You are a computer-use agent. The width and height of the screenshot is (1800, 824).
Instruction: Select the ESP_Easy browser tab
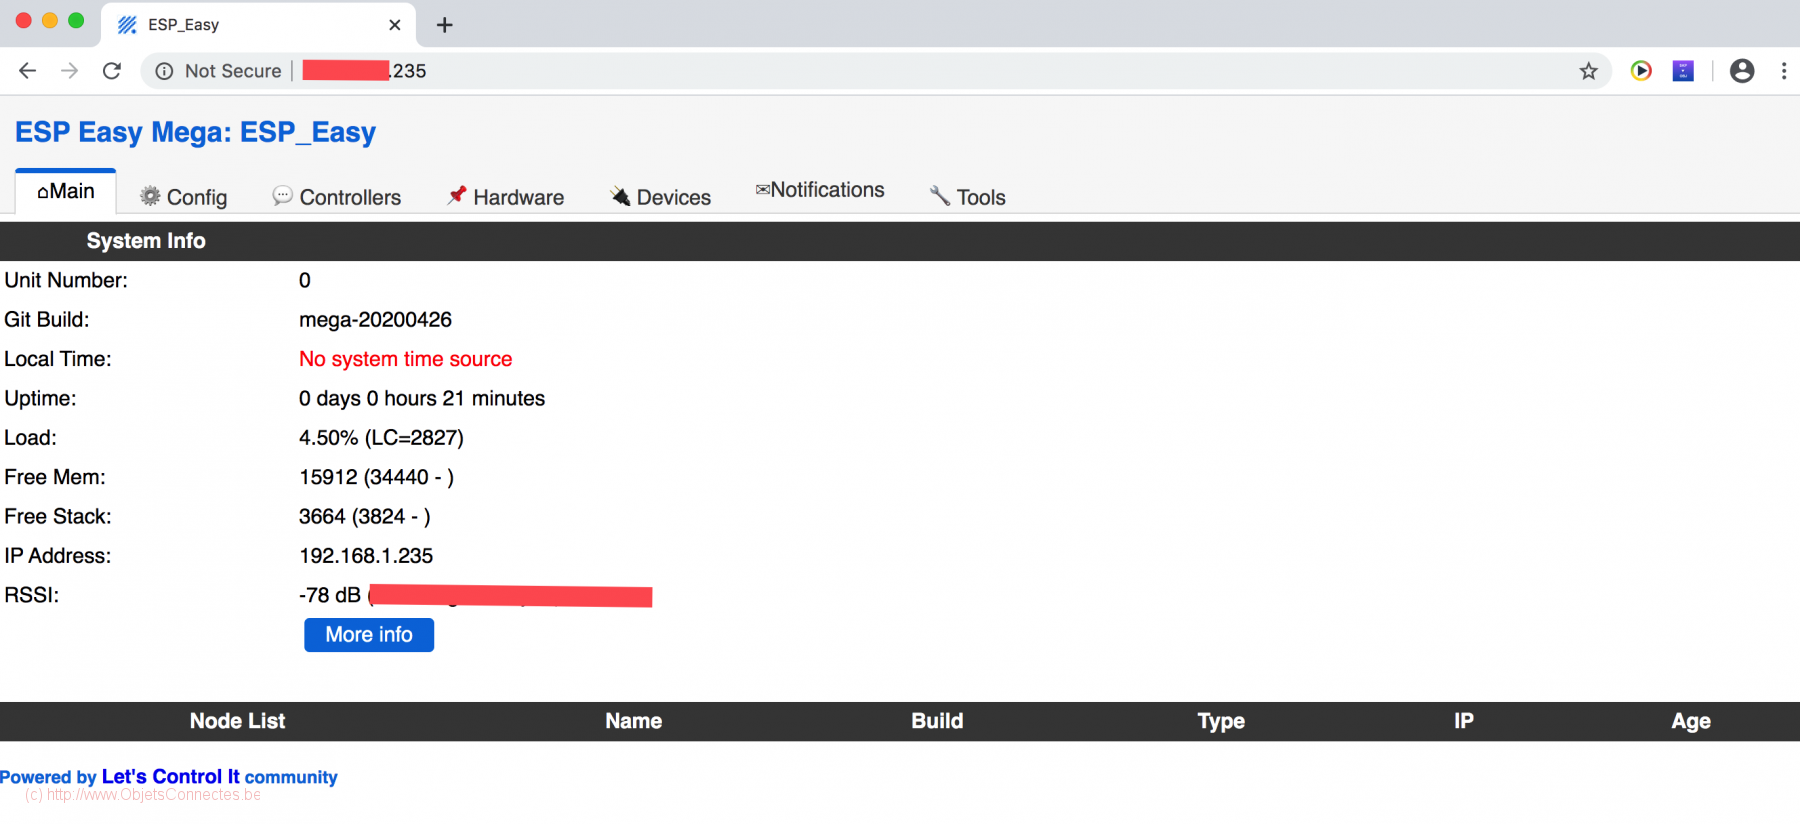(x=258, y=25)
